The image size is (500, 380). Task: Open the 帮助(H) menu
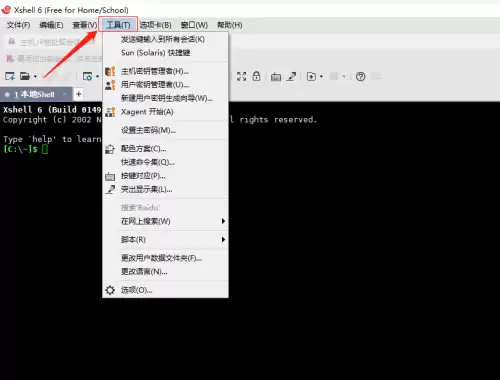(229, 25)
